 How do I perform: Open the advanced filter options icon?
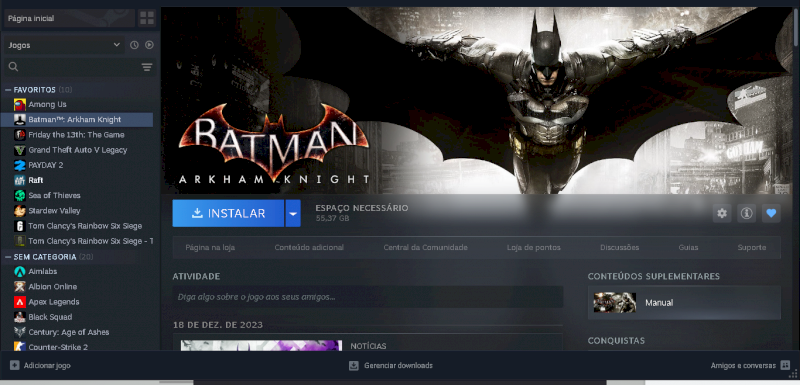147,67
